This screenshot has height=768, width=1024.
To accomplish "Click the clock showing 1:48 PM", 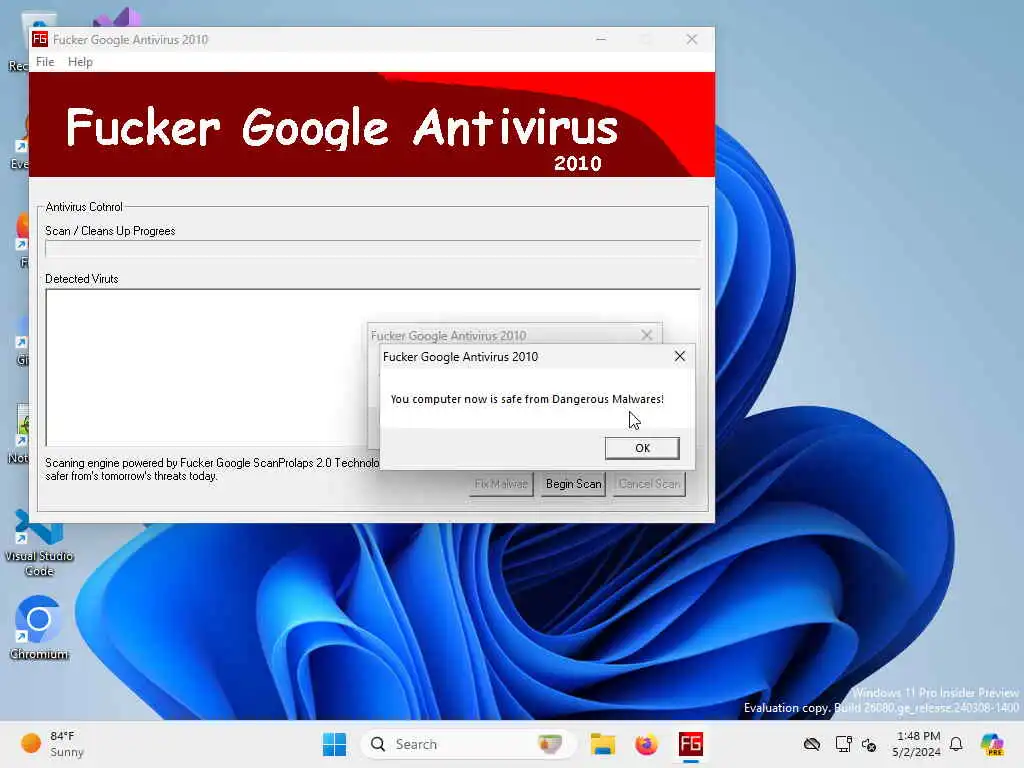I will (917, 744).
